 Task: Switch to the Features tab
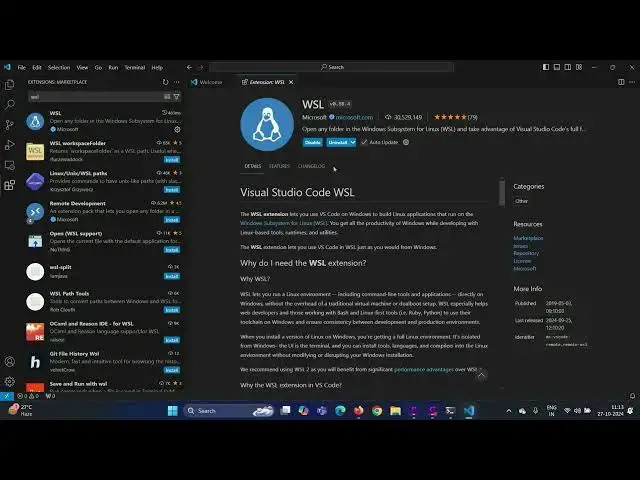coord(279,166)
